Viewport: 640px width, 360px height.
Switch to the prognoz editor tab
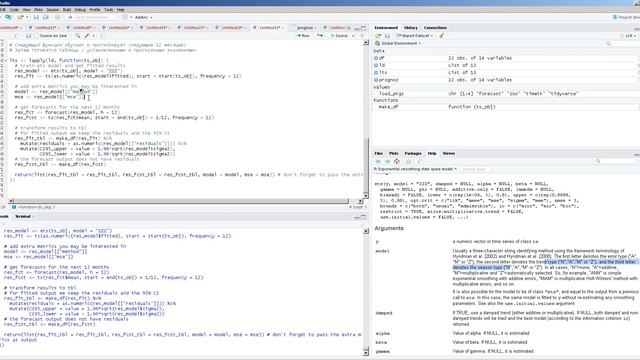pos(304,28)
